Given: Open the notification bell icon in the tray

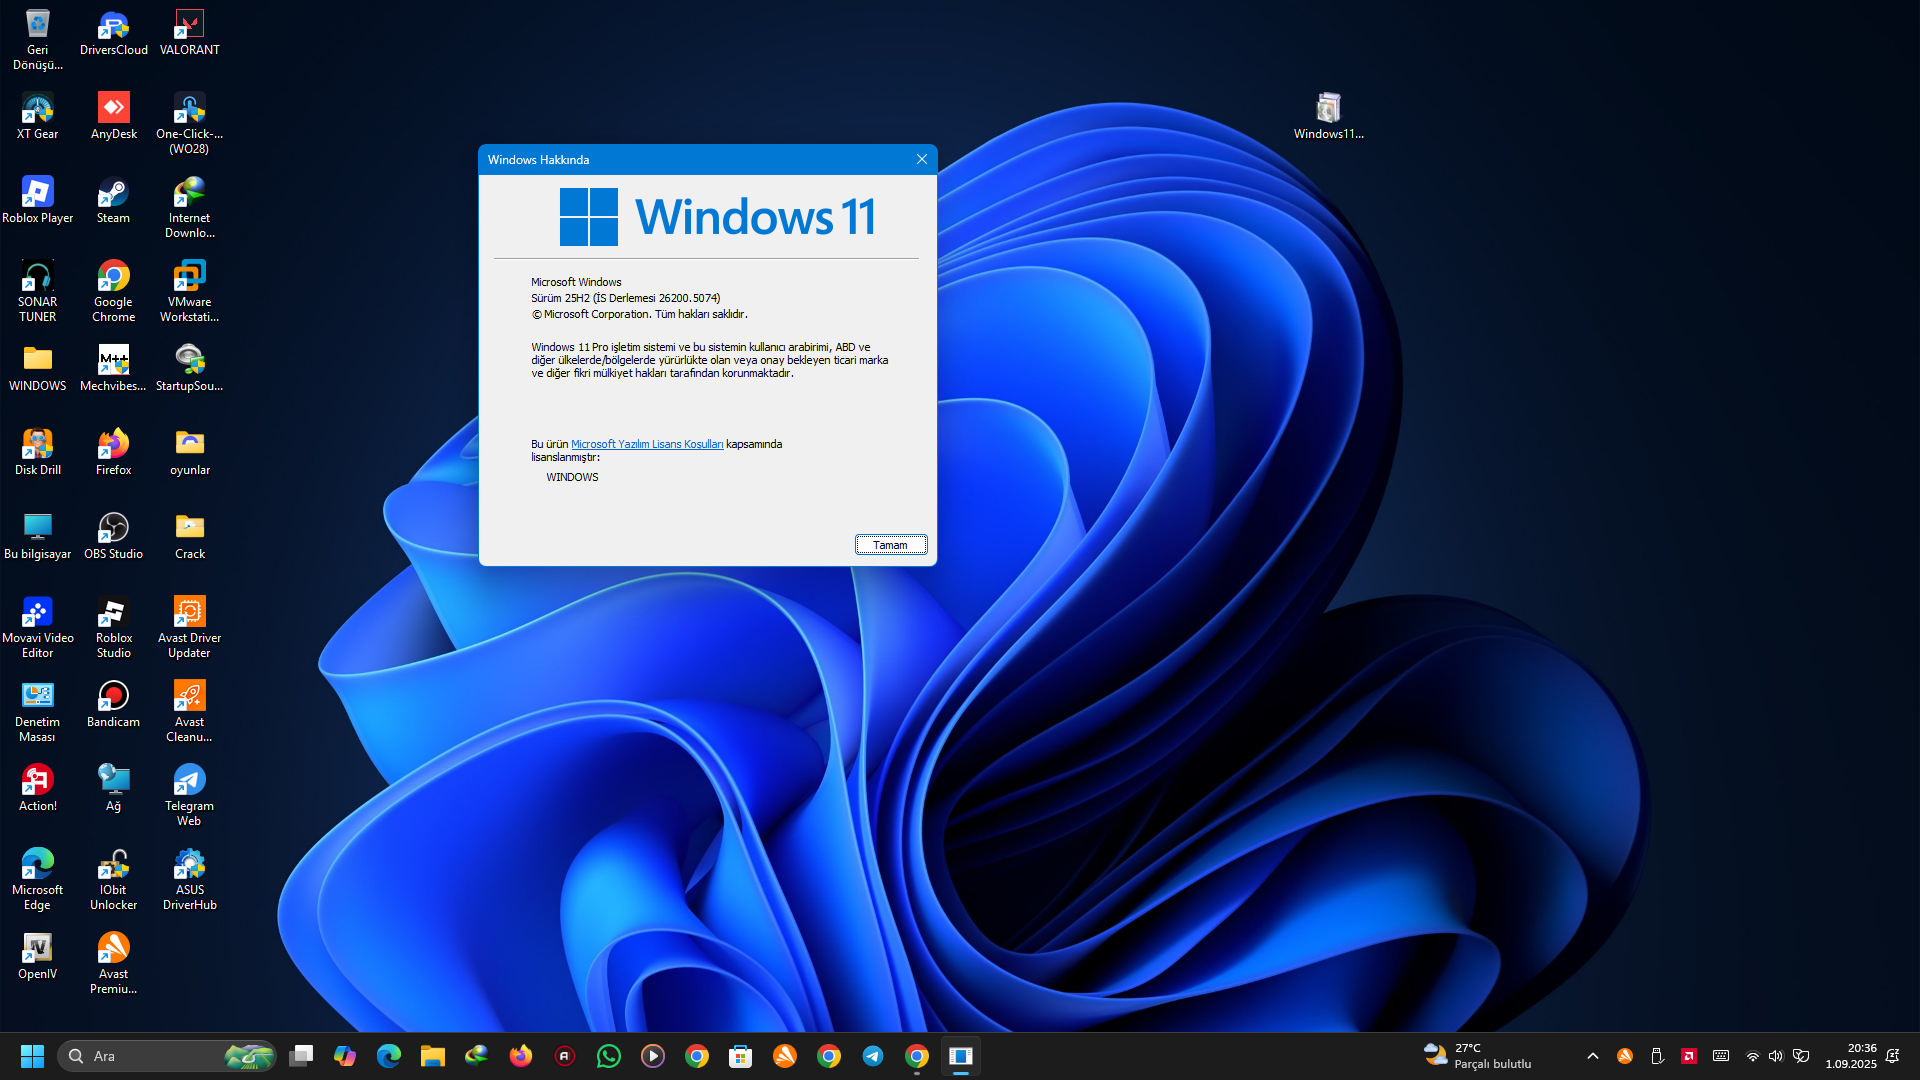Looking at the screenshot, I should point(1893,1056).
